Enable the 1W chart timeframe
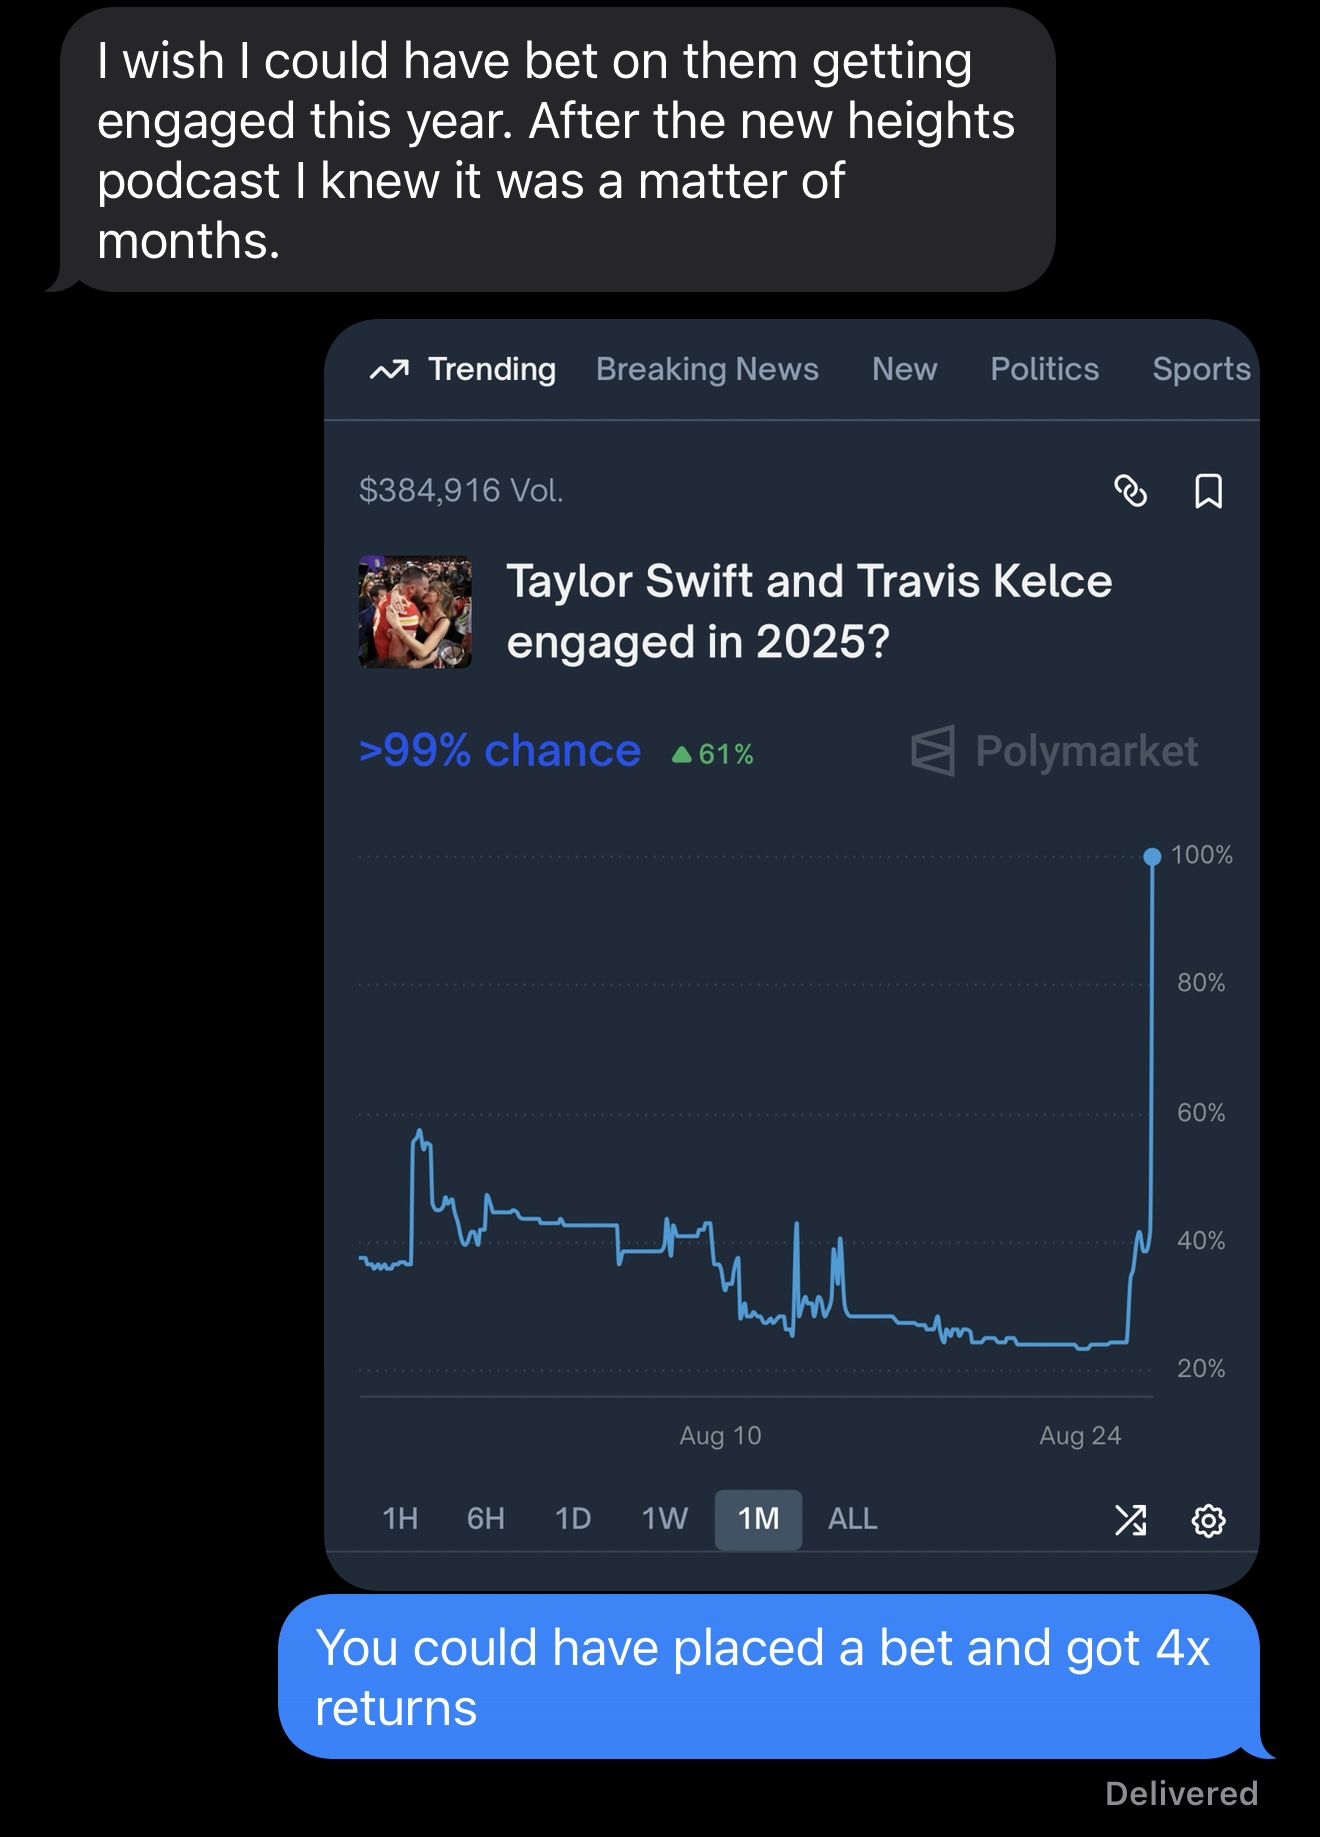This screenshot has width=1320, height=1837. point(666,1520)
